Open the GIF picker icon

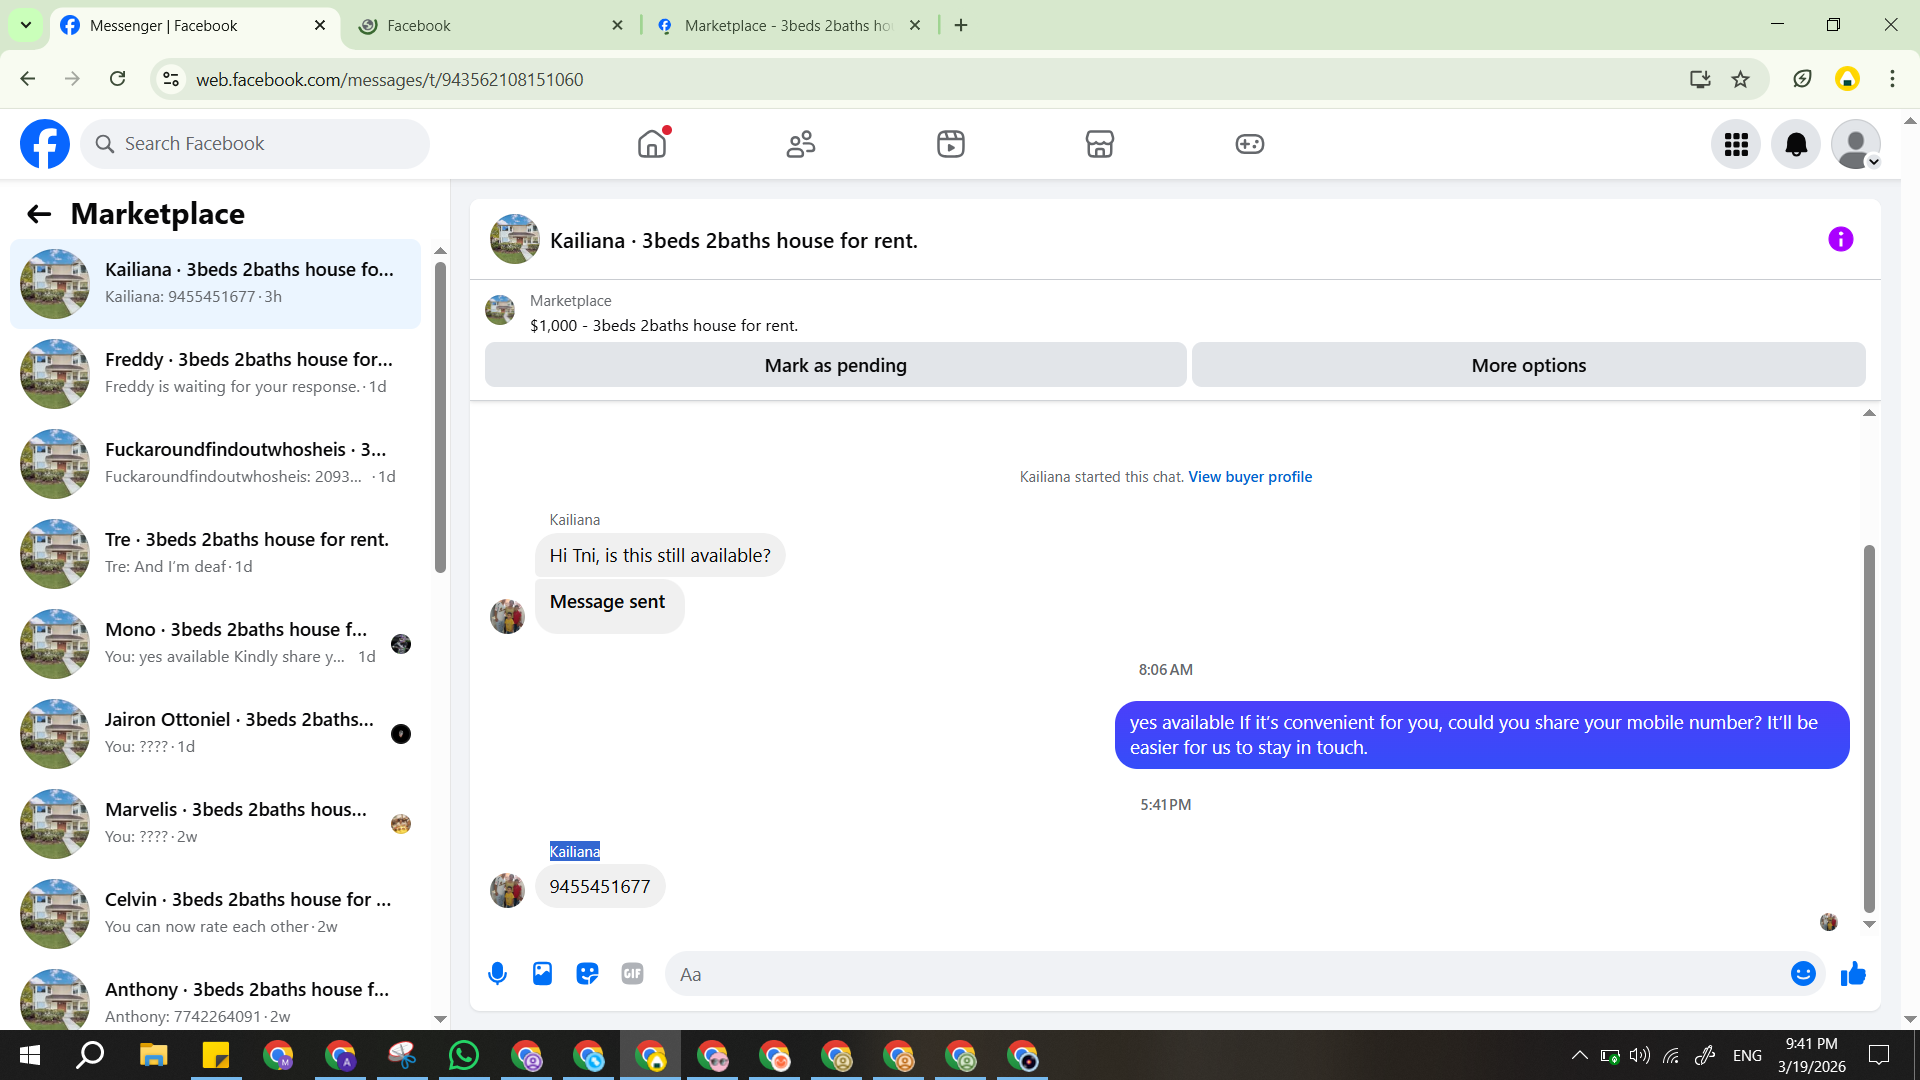point(632,974)
